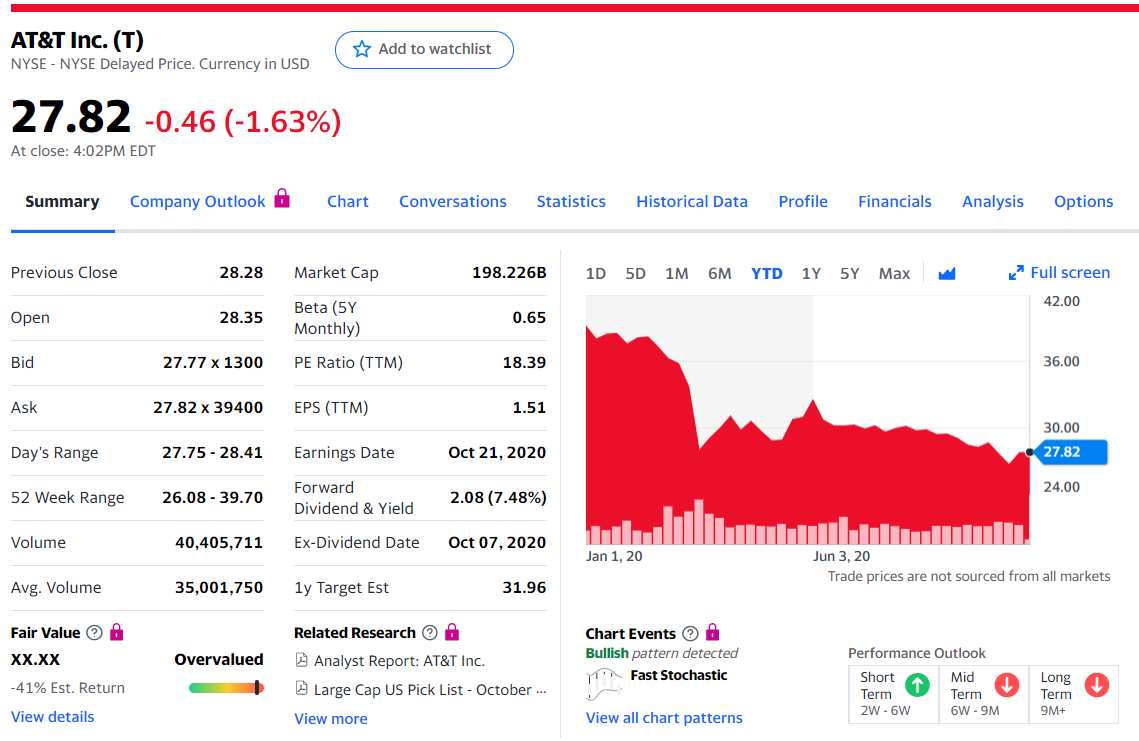Image resolution: width=1139 pixels, height=741 pixels.
Task: Click the Ex-Dividend Date value Oct 07, 2020
Action: click(x=497, y=543)
